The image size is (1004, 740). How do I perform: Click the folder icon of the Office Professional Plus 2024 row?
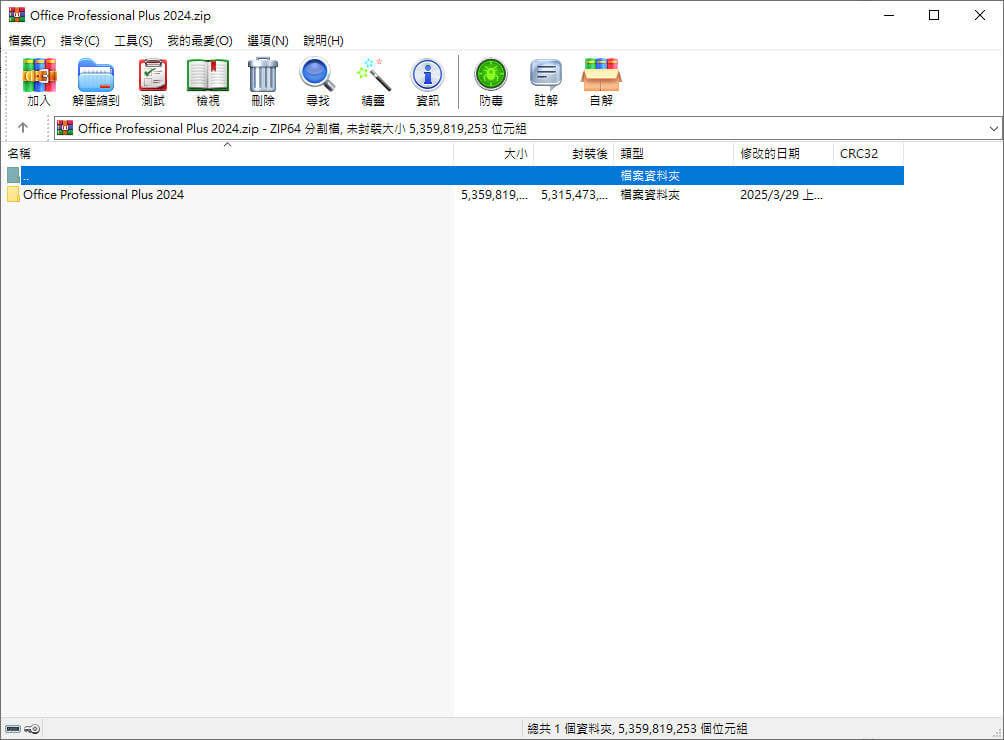(13, 195)
